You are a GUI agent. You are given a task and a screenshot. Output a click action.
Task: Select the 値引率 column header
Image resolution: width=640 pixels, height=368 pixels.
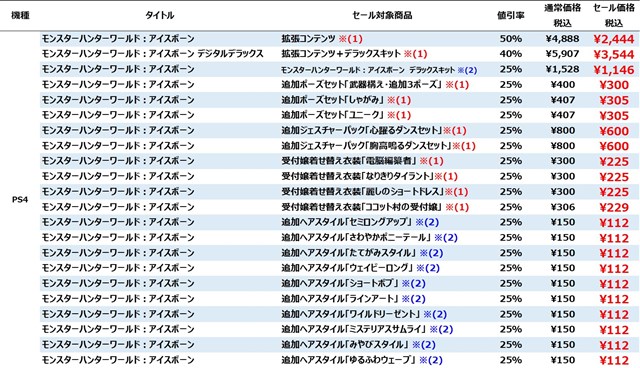tap(510, 16)
